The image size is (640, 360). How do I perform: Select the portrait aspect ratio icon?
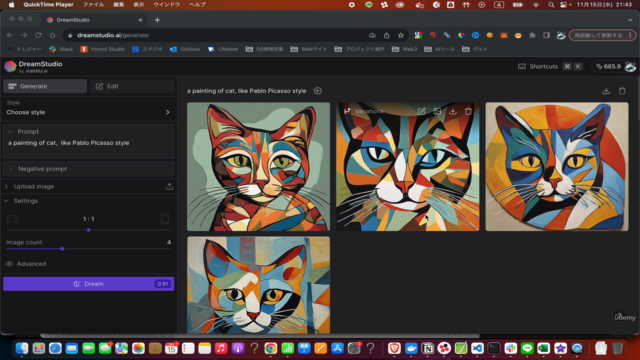click(165, 219)
